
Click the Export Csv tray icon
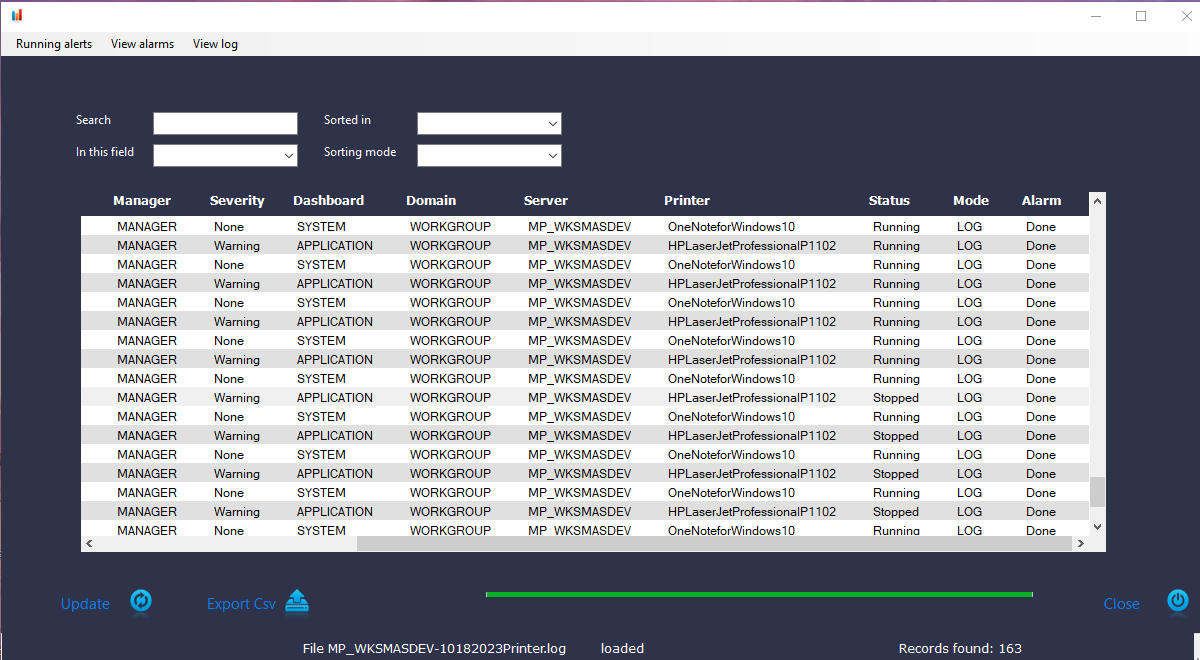(296, 601)
